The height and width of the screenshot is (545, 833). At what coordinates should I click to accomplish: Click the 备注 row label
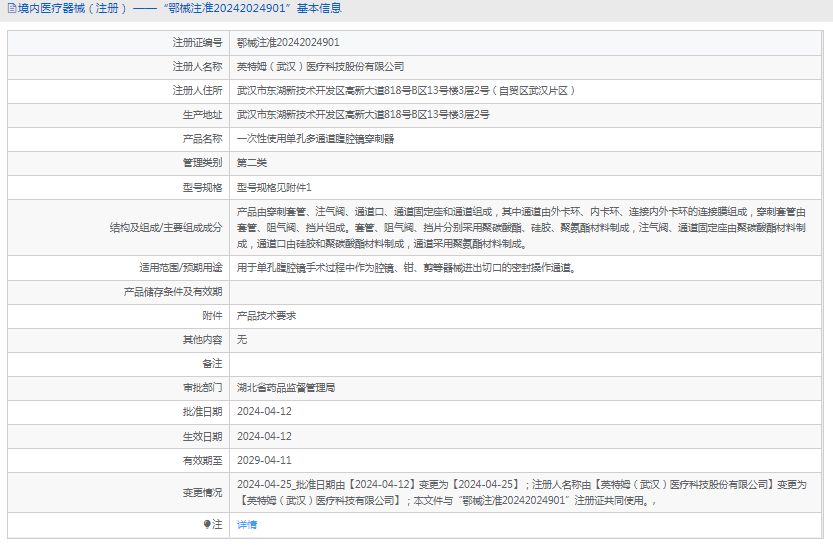tap(212, 364)
